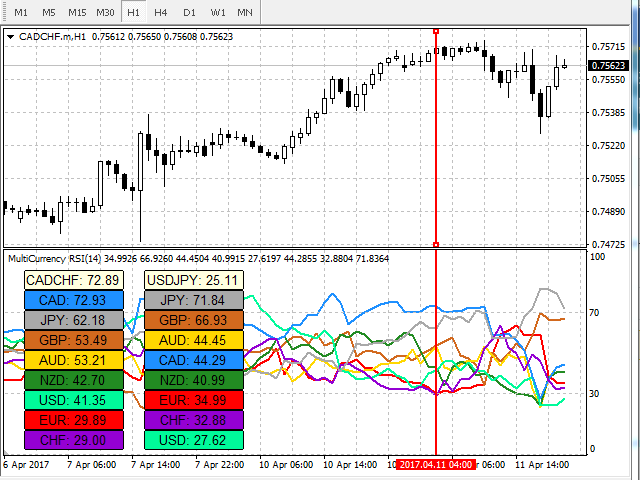Select the W1 weekly timeframe
The width and height of the screenshot is (640, 480).
[x=217, y=12]
